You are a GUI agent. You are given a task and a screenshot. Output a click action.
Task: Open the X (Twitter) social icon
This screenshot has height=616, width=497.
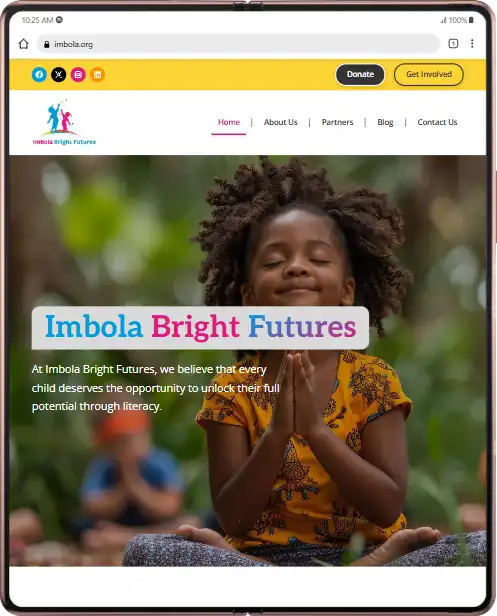[x=59, y=74]
